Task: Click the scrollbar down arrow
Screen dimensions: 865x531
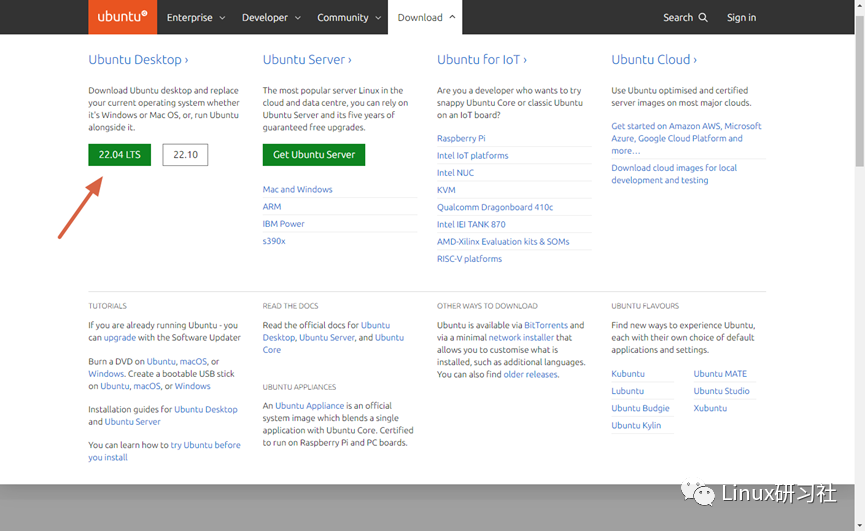Action: [859, 525]
